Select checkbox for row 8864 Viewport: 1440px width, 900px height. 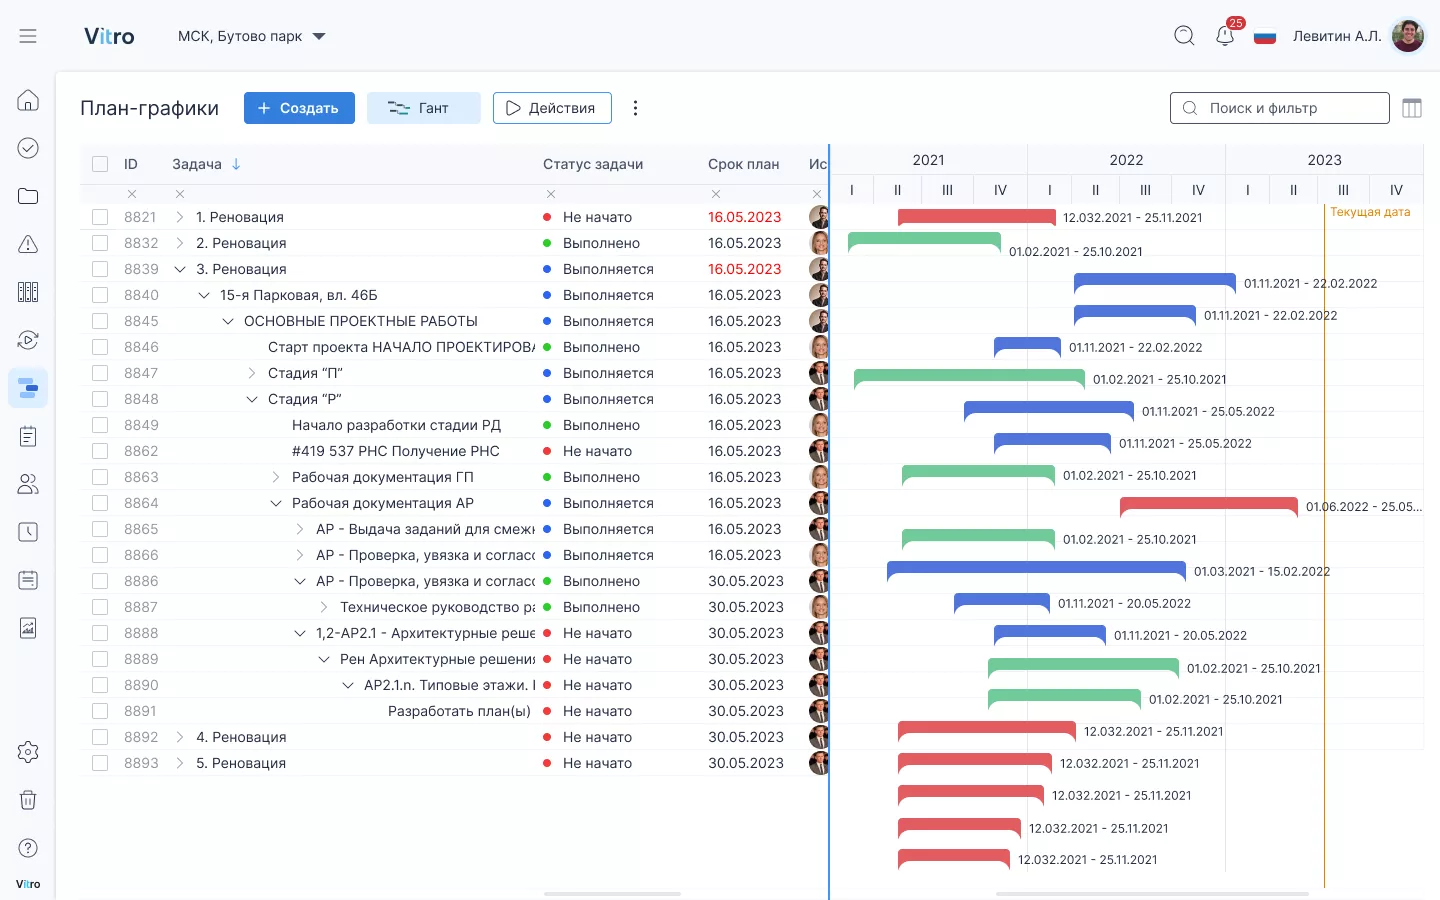click(x=100, y=503)
